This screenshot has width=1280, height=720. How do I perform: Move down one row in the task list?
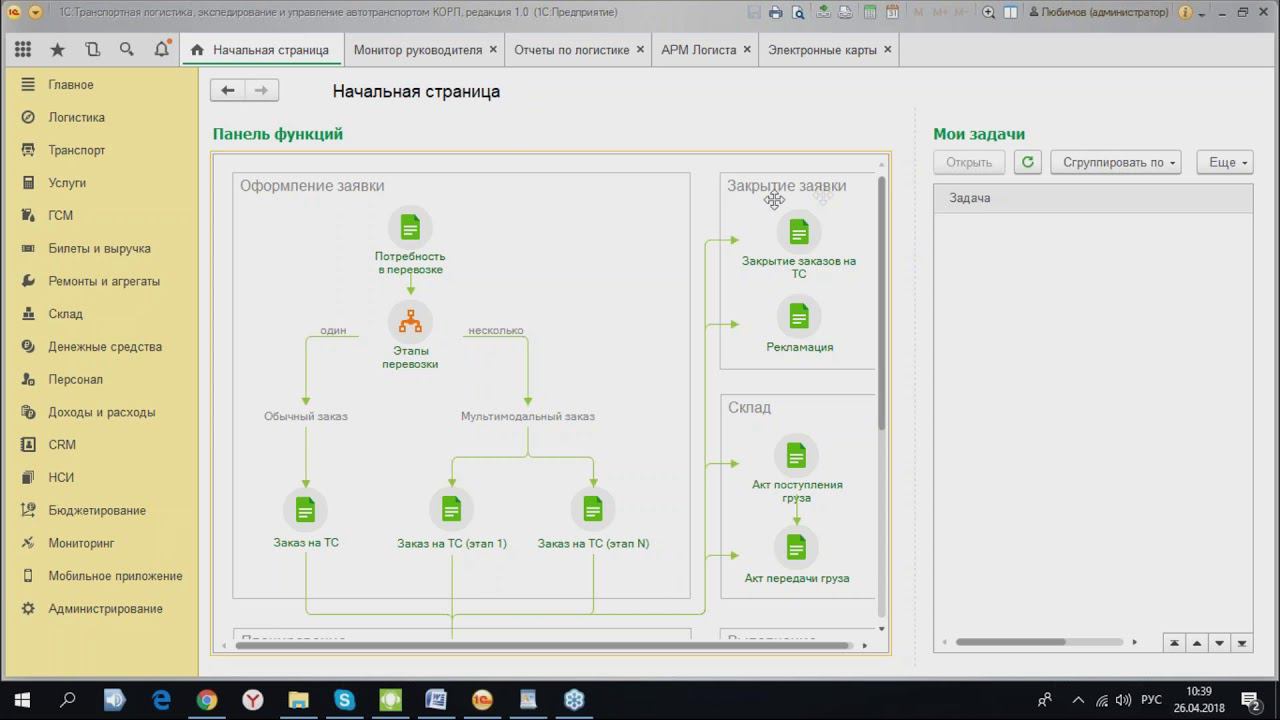click(1219, 643)
